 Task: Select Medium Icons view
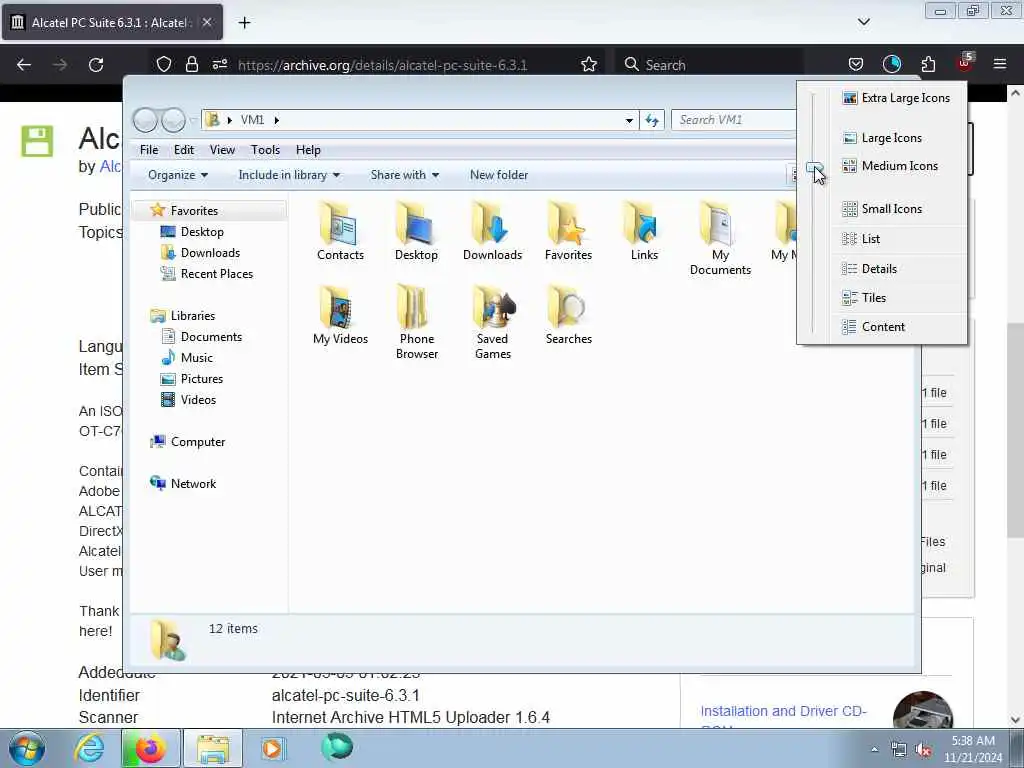897,166
